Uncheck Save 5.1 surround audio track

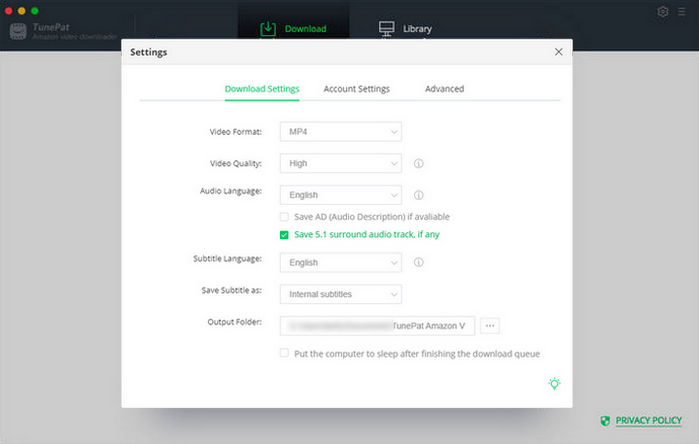click(285, 235)
